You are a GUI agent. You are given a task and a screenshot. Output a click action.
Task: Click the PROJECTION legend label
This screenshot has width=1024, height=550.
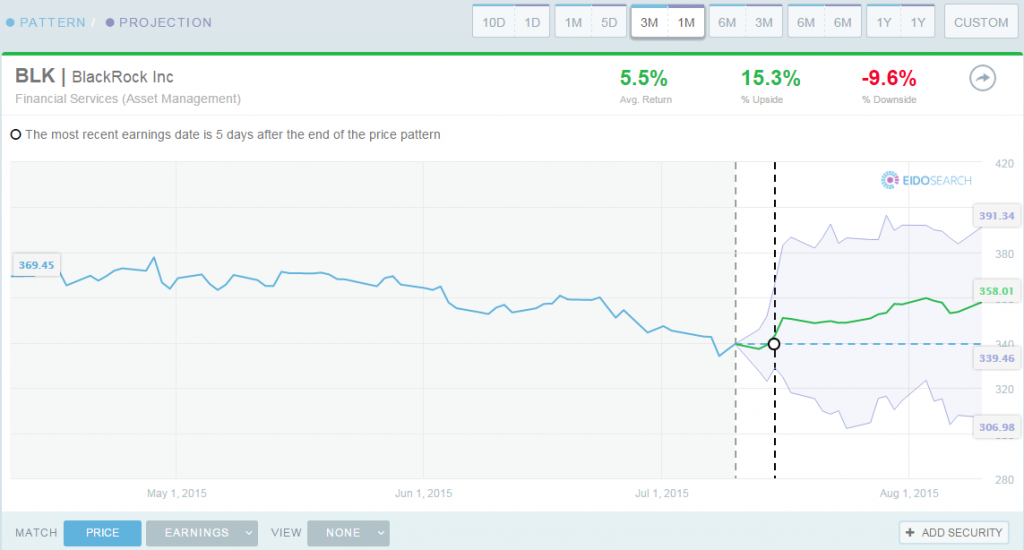point(165,22)
